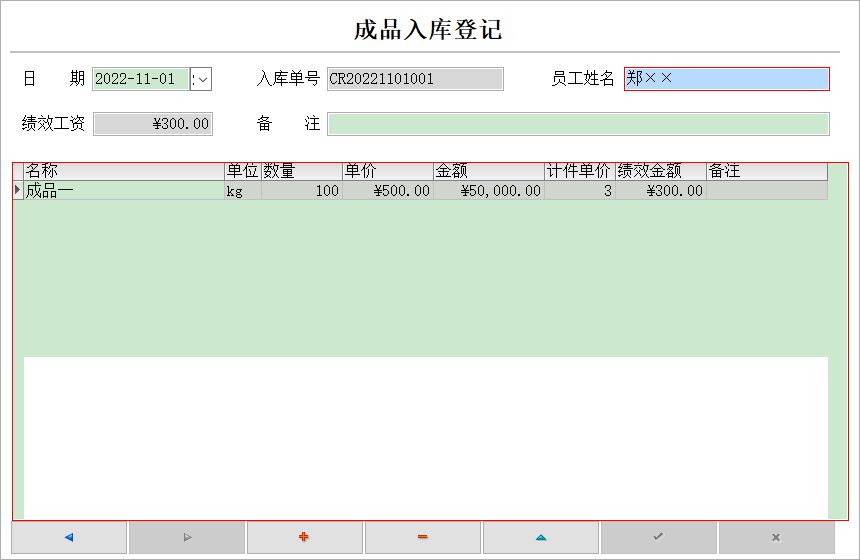Screen dimensions: 860x560
Task: Click the 名称 column header
Action: 124,171
